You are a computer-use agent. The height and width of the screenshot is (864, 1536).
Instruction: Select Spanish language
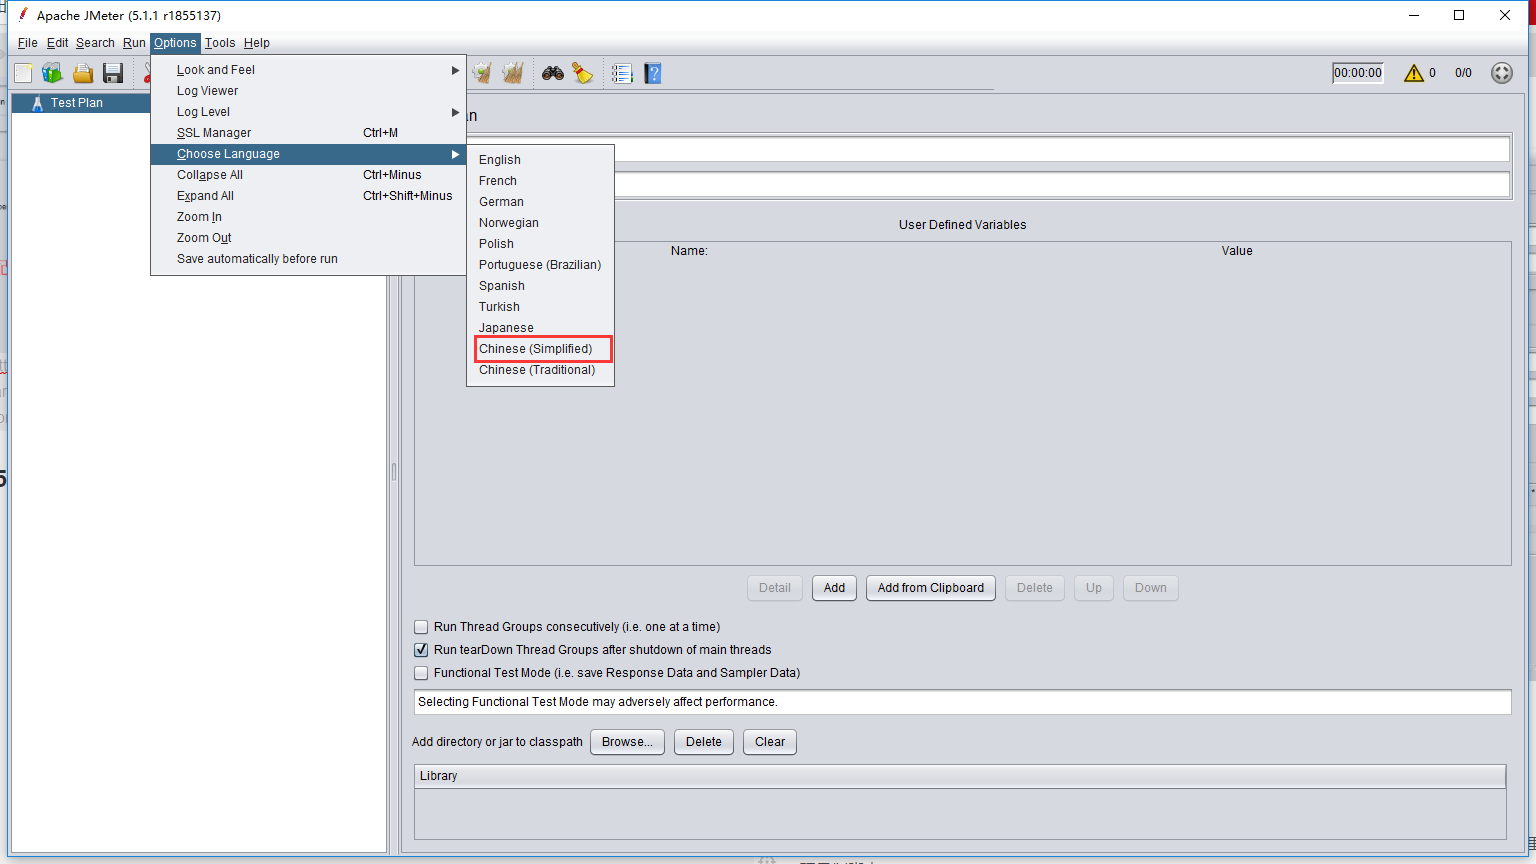tap(540, 286)
